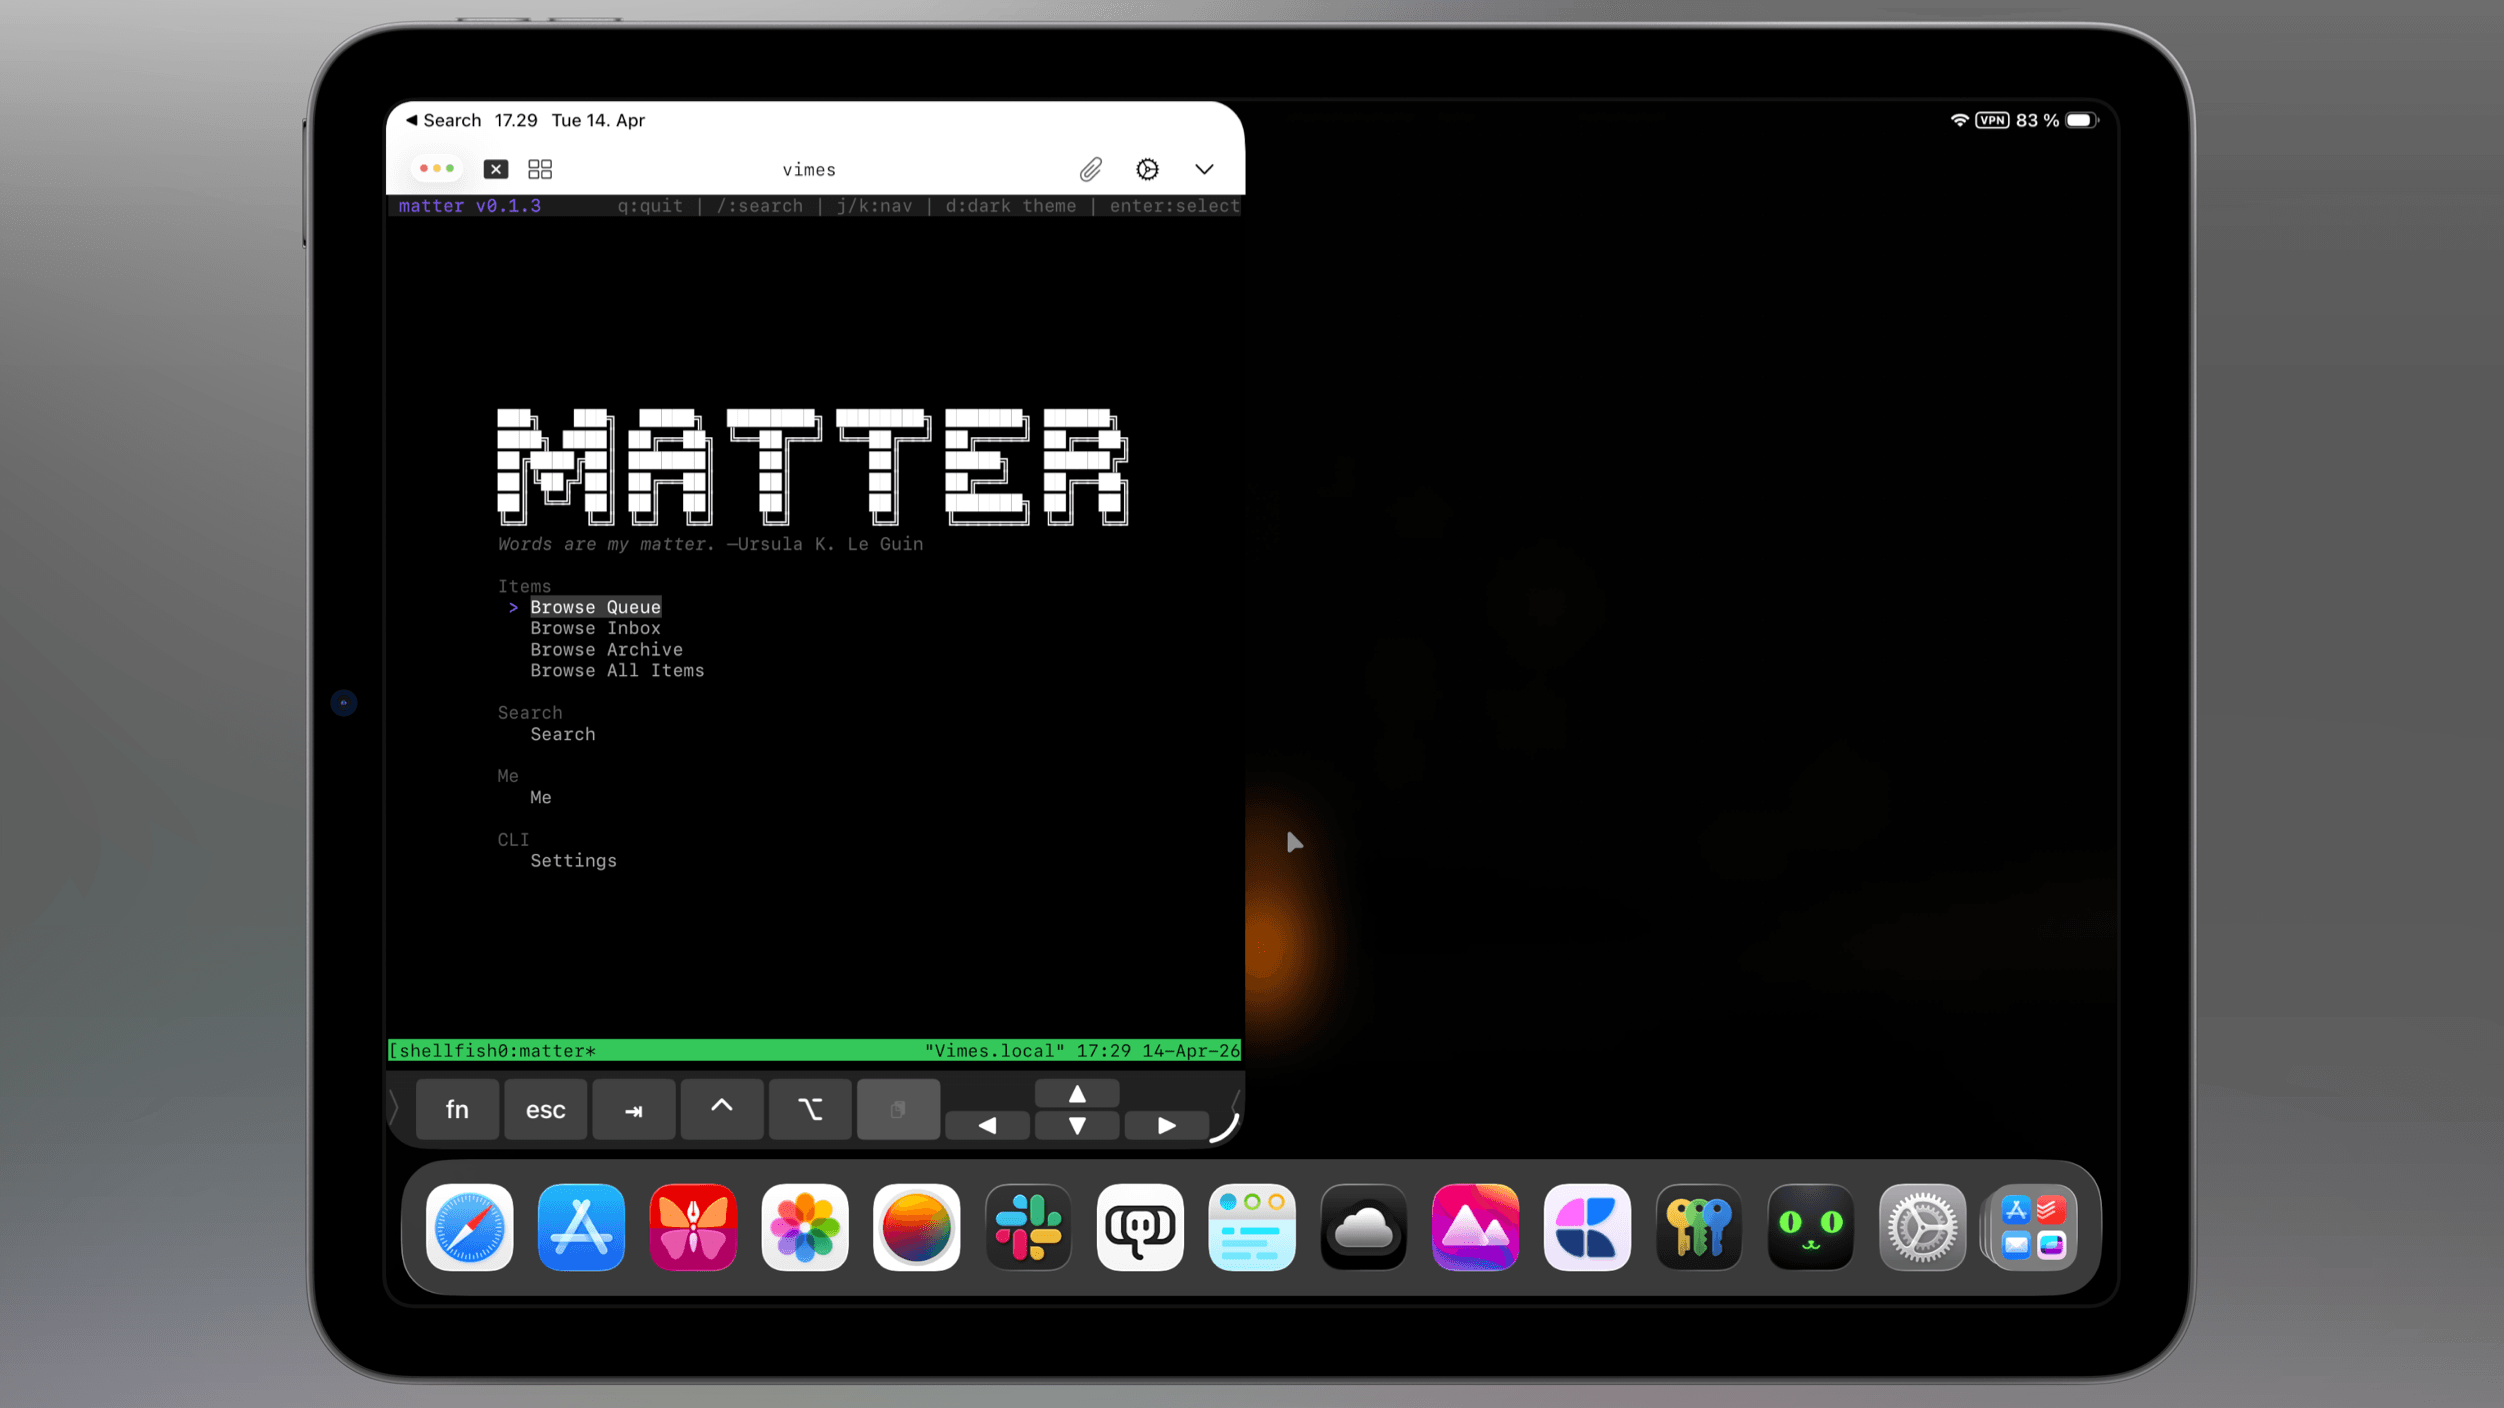Image resolution: width=2504 pixels, height=1408 pixels.
Task: Tap the vimes session title field
Action: (x=809, y=169)
